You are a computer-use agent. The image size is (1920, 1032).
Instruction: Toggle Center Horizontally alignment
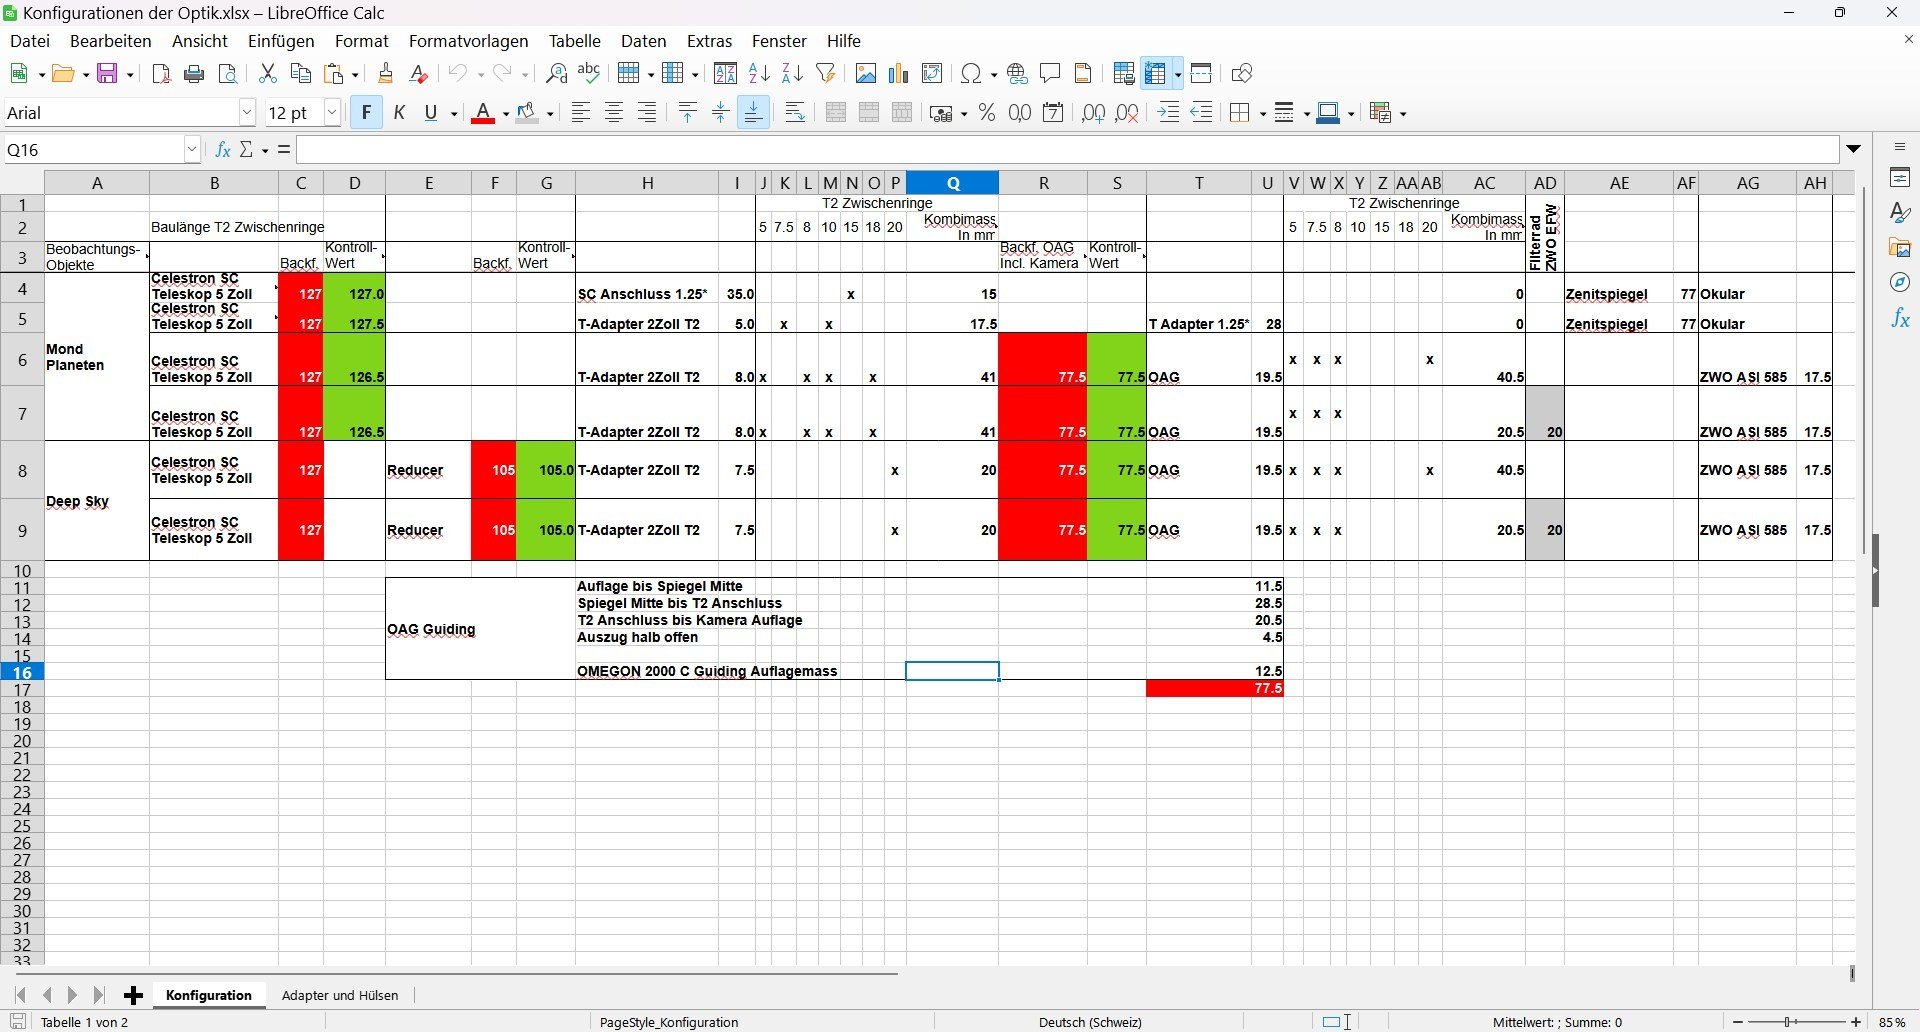[614, 113]
